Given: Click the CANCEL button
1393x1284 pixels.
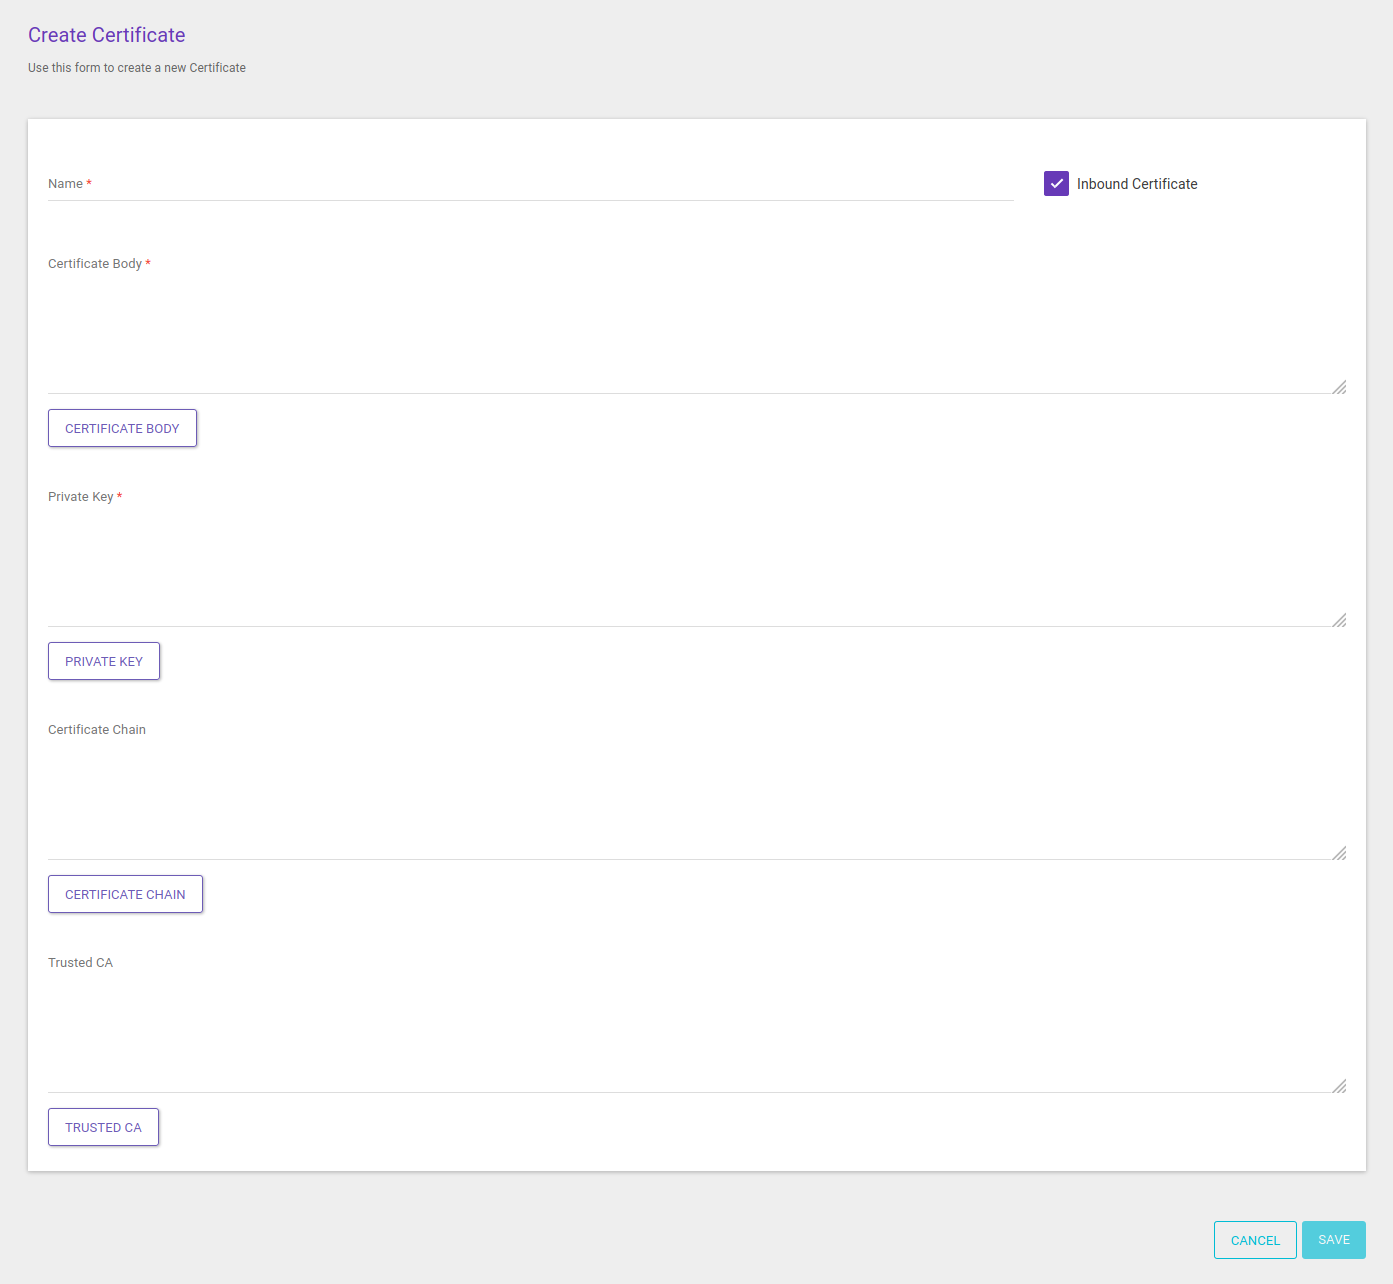Looking at the screenshot, I should tap(1254, 1239).
